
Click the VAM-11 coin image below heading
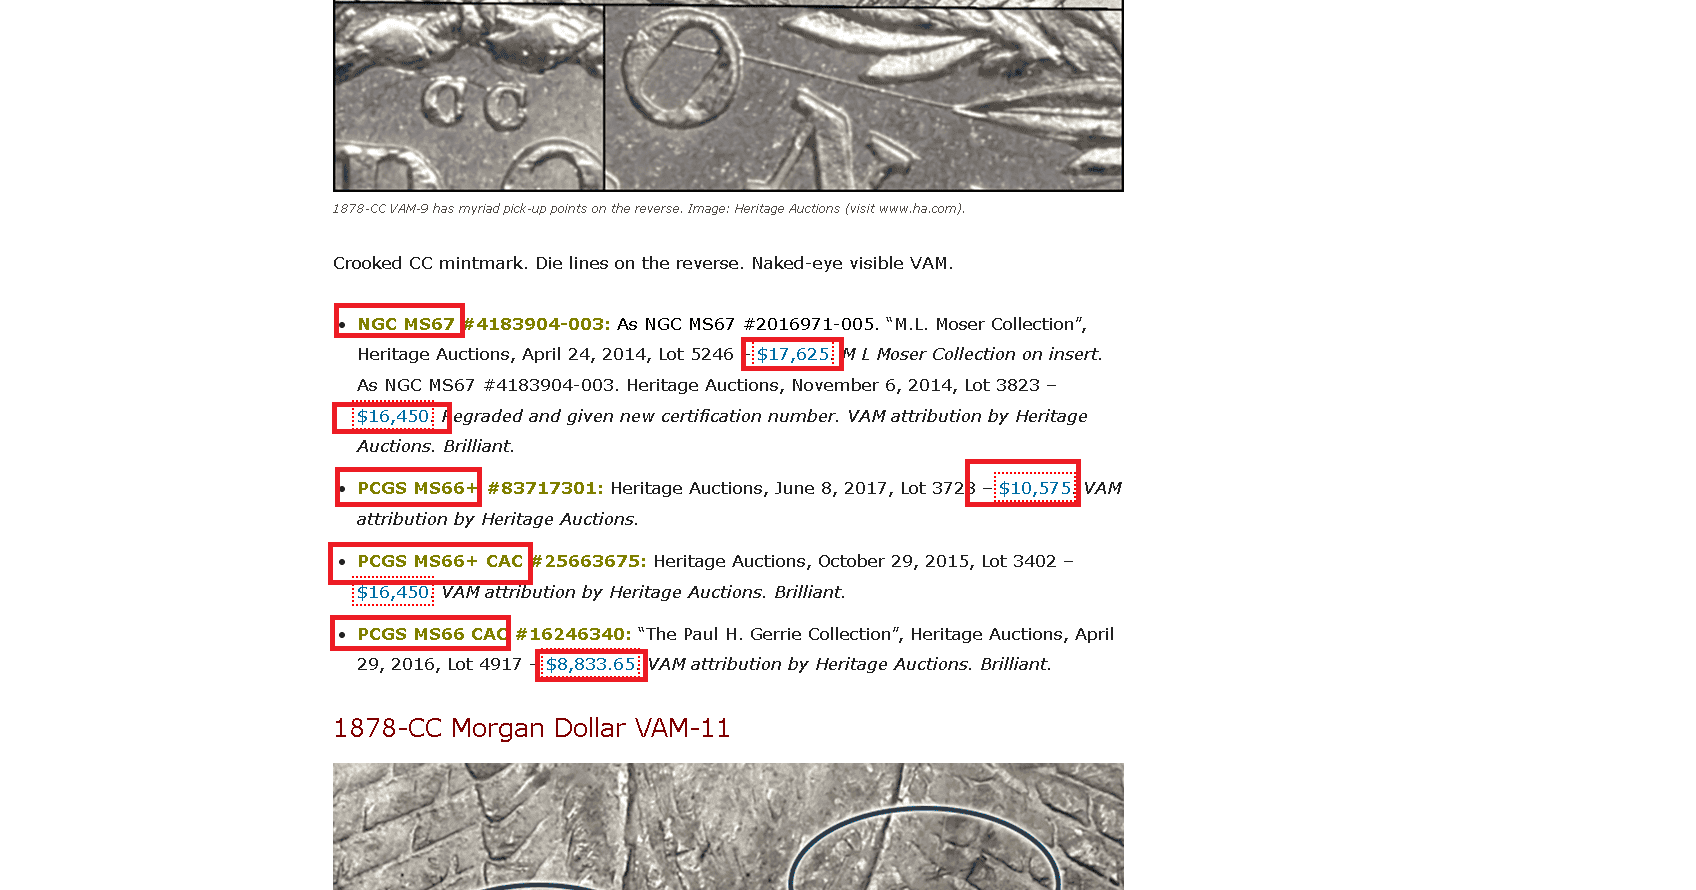point(728,826)
